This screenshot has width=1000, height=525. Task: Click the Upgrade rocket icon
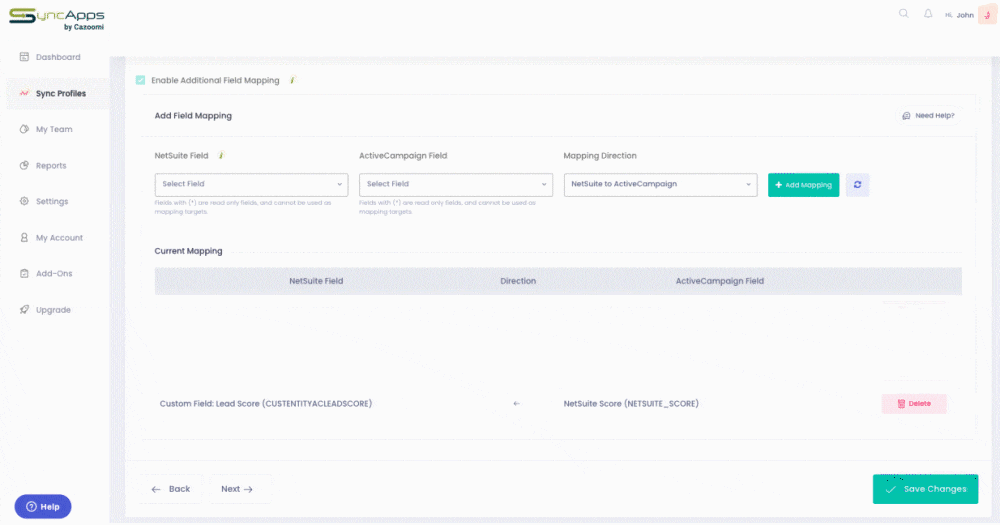pyautogui.click(x=24, y=309)
